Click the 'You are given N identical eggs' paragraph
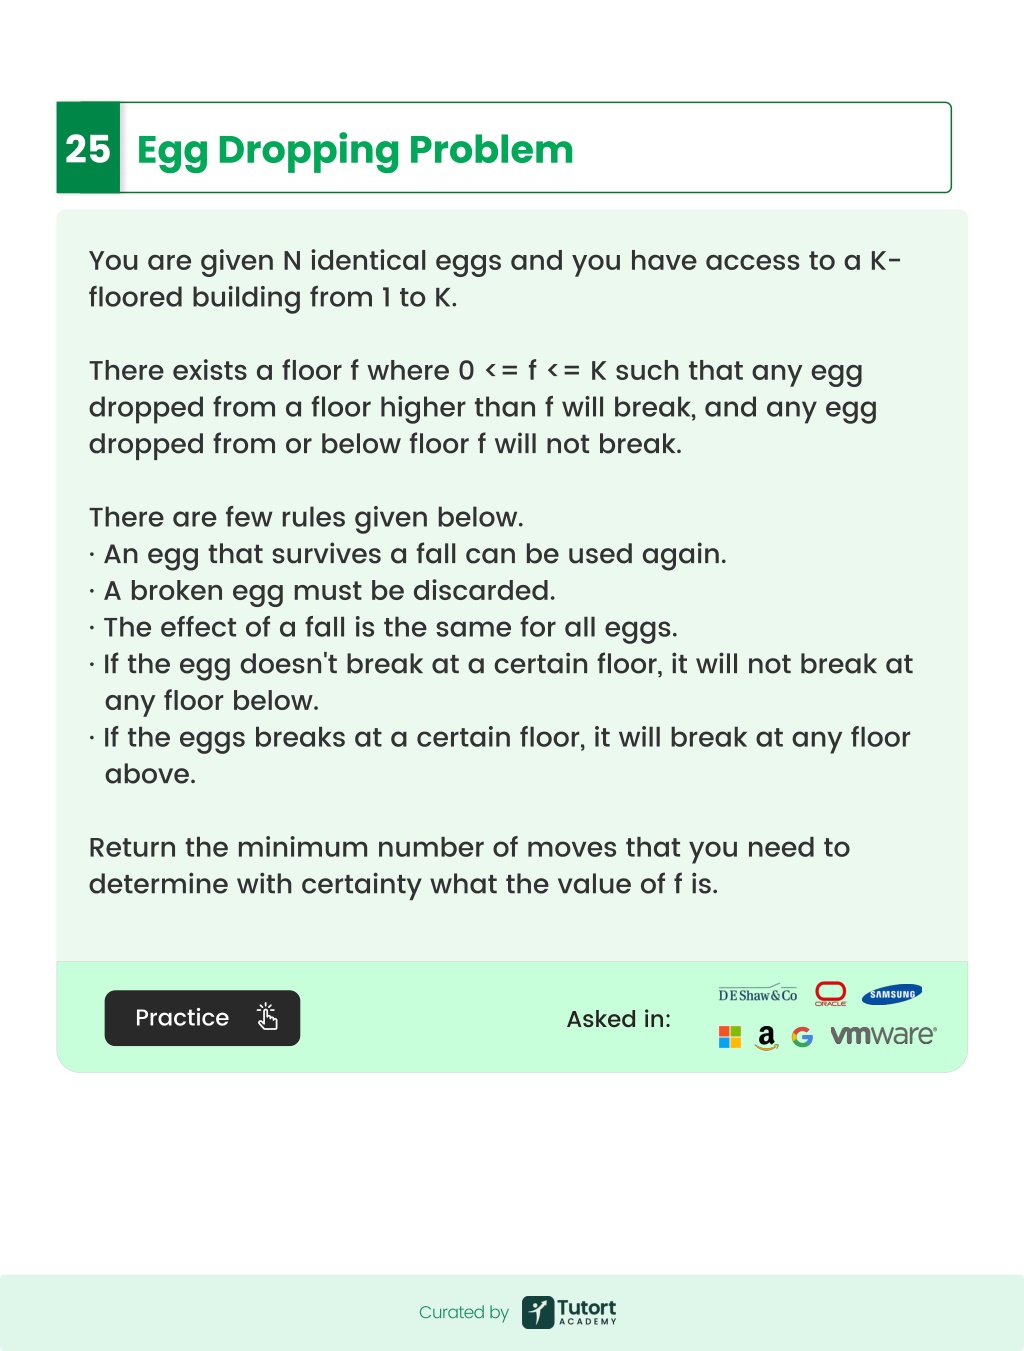 coord(495,279)
